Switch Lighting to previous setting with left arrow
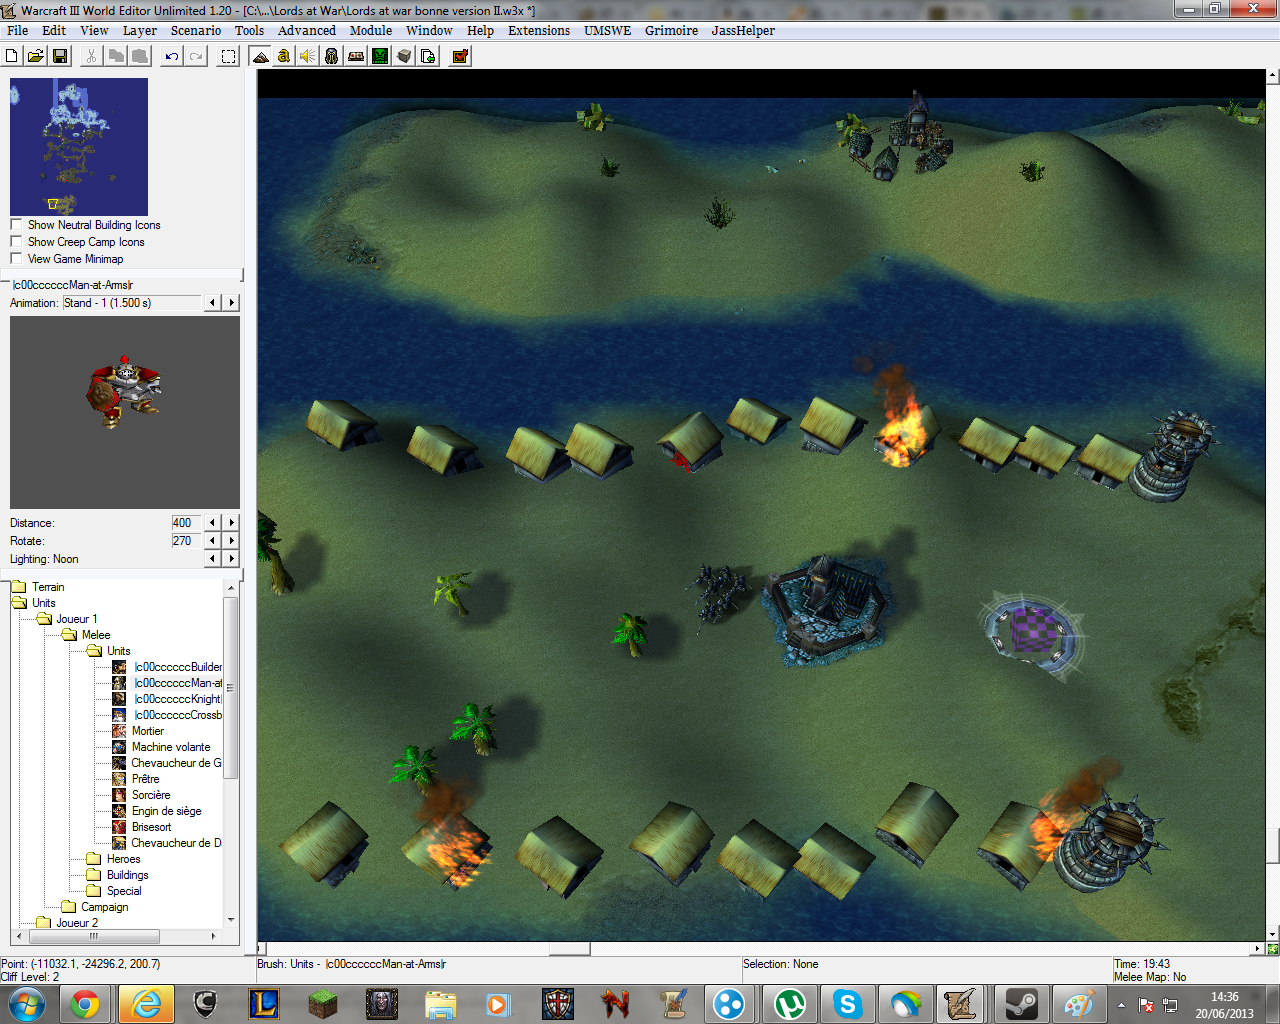This screenshot has height=1024, width=1280. 213,559
